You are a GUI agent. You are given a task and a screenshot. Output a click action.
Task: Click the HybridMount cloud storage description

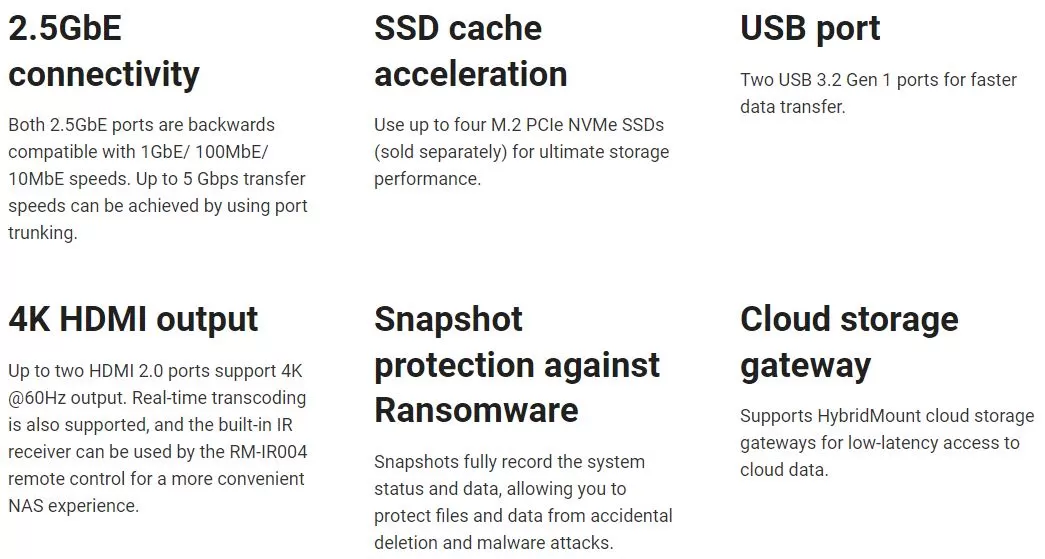887,442
